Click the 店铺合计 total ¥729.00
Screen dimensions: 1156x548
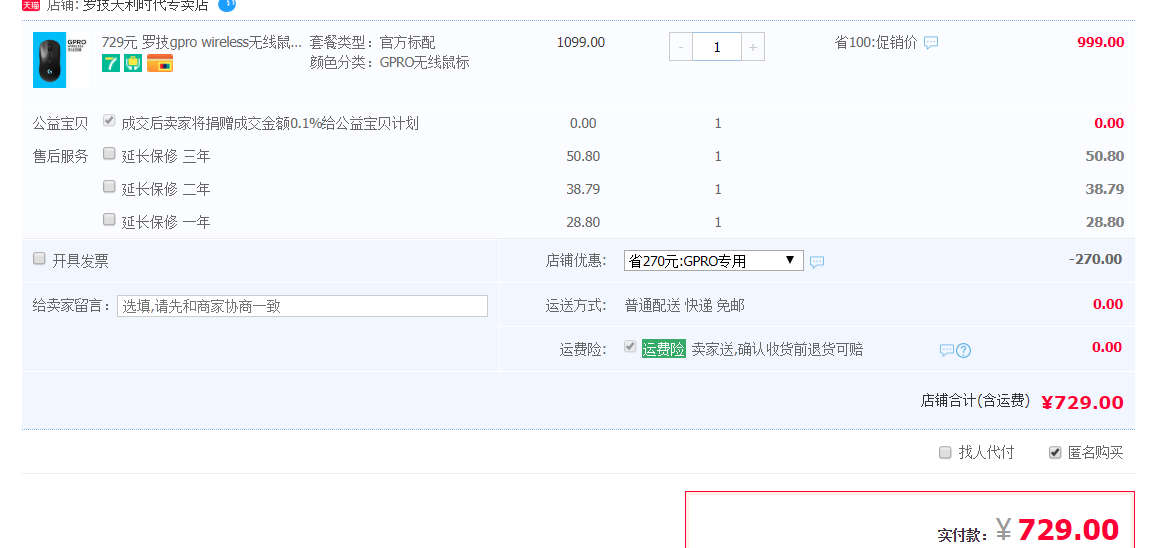pyautogui.click(x=1082, y=403)
